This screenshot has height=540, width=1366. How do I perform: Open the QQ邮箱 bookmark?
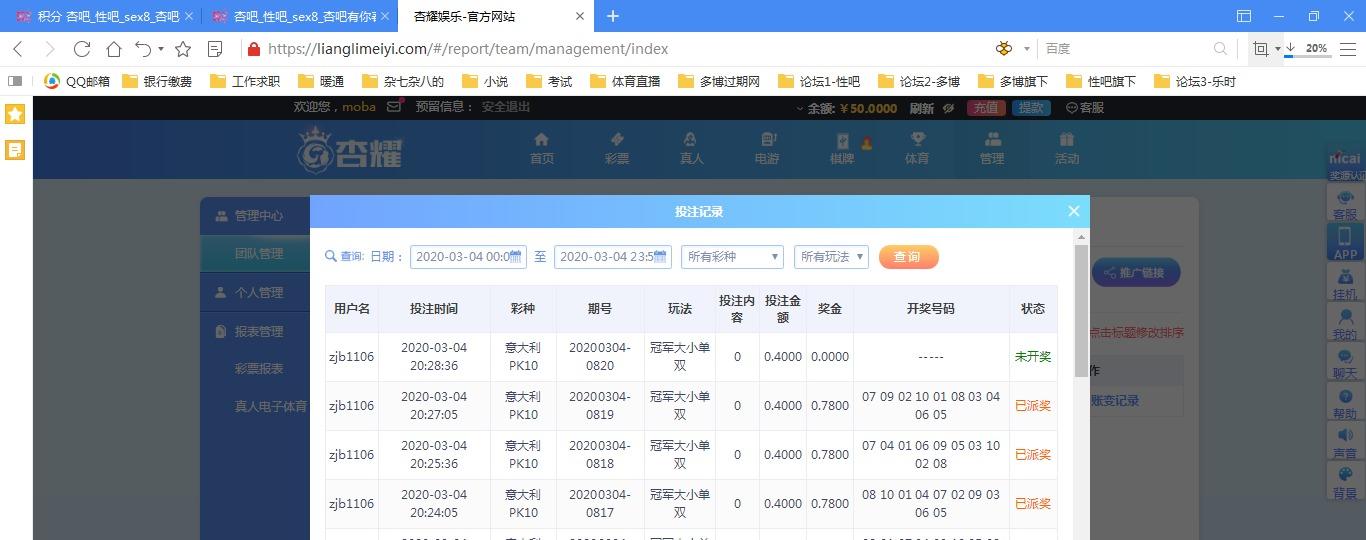tap(78, 81)
